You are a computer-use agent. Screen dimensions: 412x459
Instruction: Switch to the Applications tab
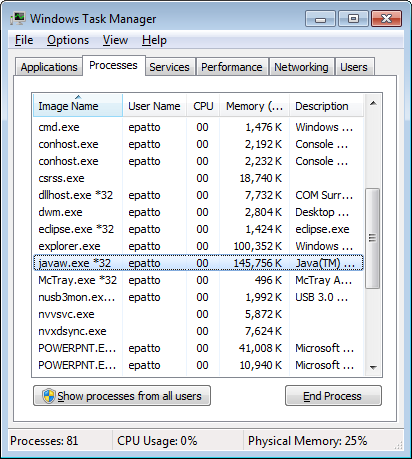pos(49,67)
